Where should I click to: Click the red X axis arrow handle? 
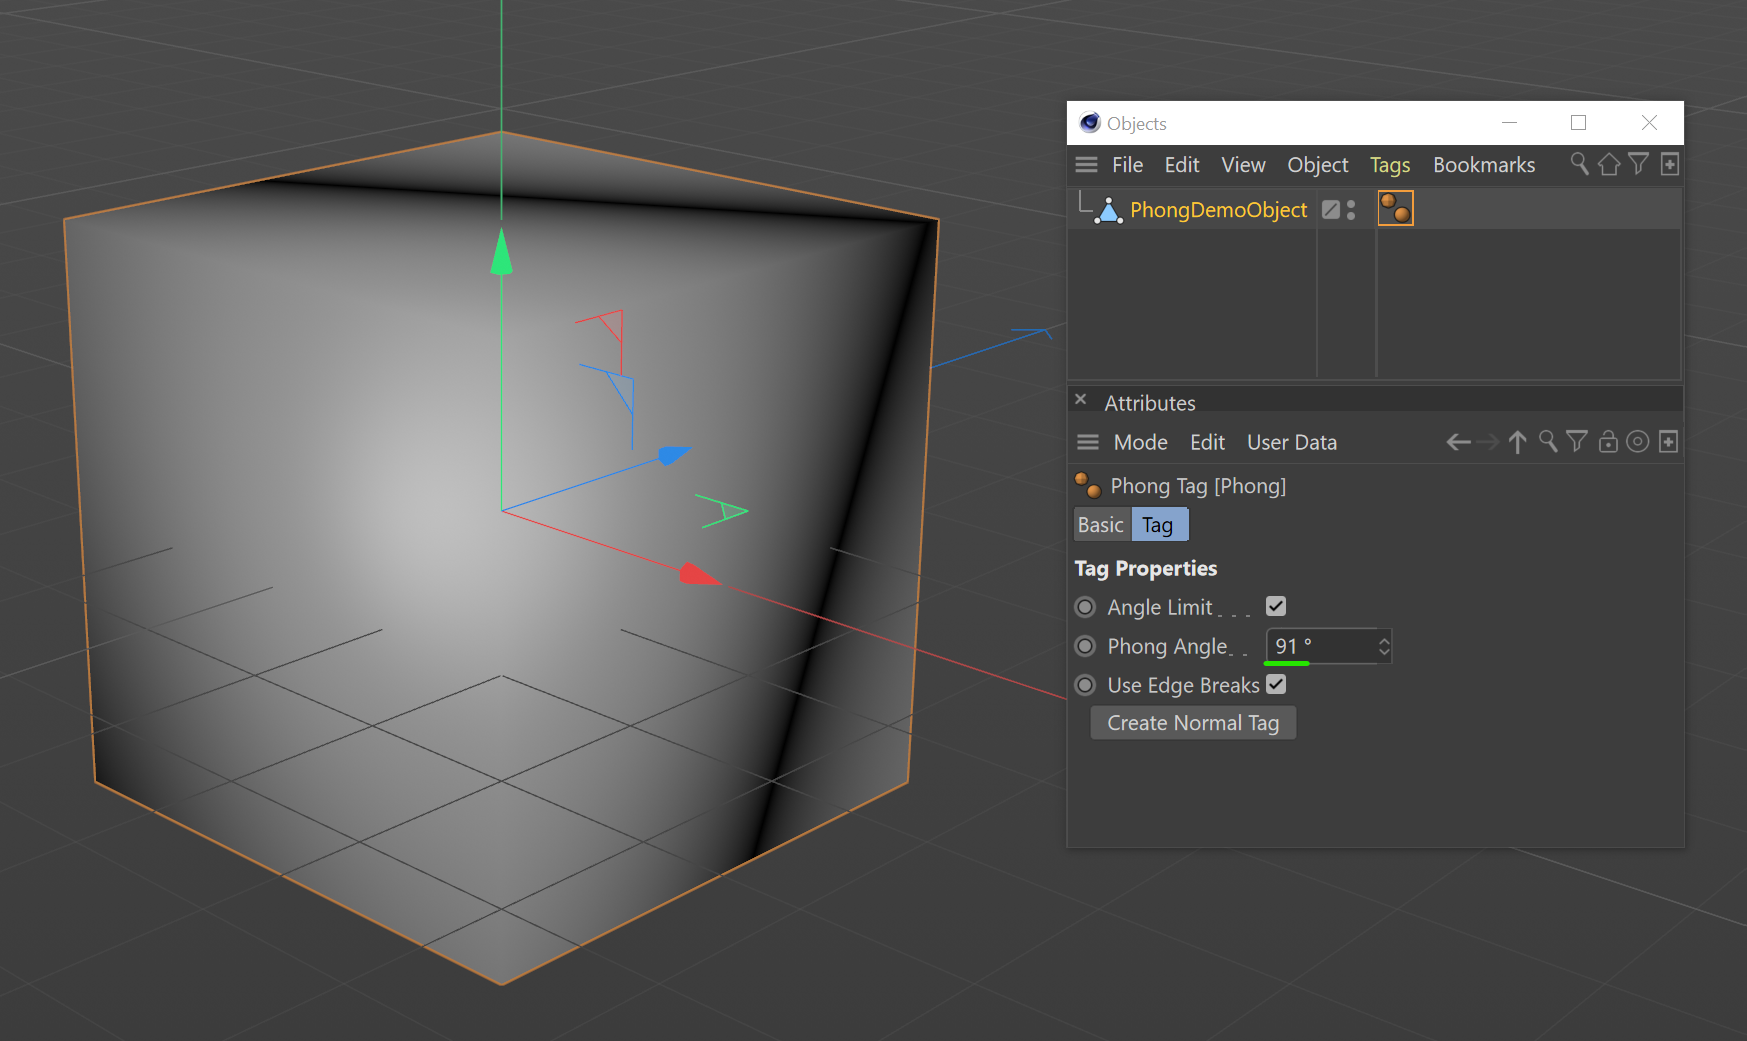(x=698, y=574)
